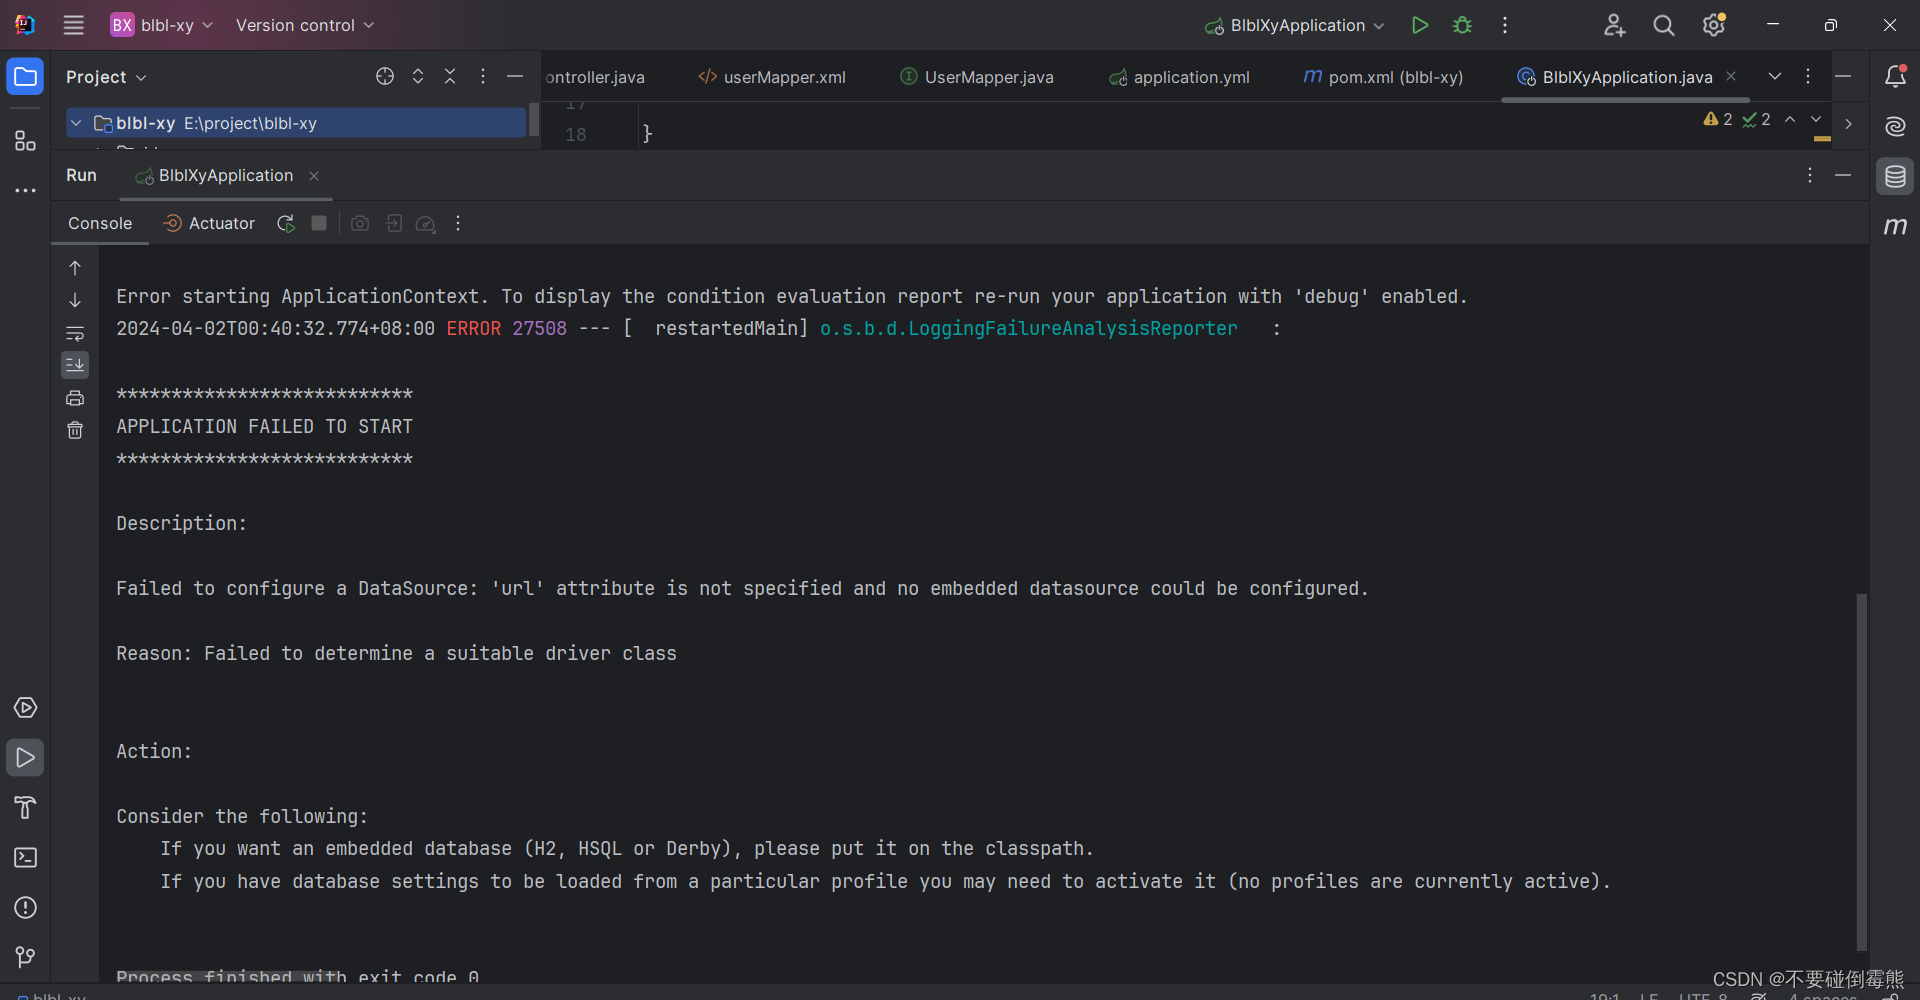Click warnings count inspection widget
Image resolution: width=1920 pixels, height=1000 pixels.
(1718, 119)
